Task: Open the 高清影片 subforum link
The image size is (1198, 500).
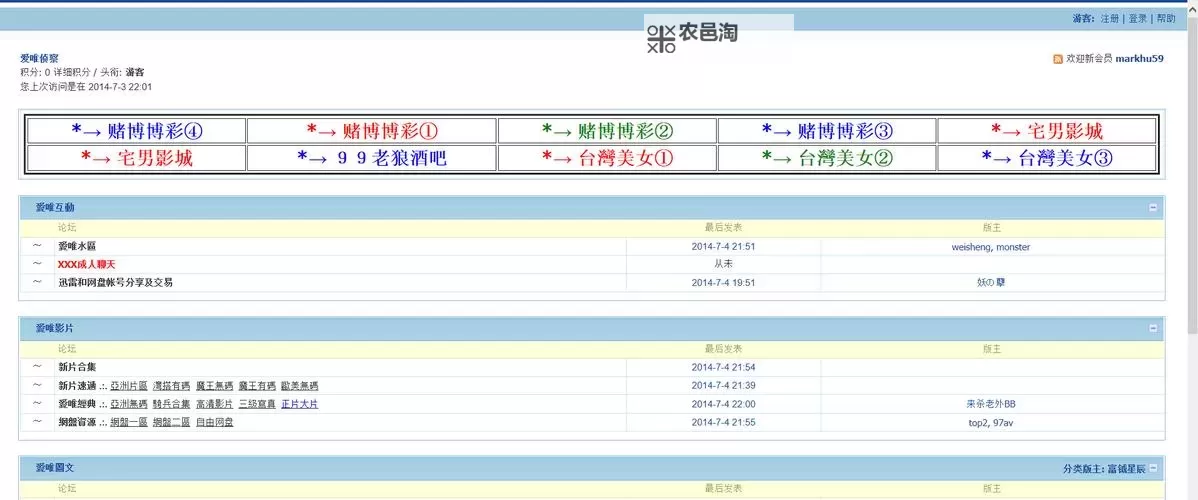Action: pos(214,404)
